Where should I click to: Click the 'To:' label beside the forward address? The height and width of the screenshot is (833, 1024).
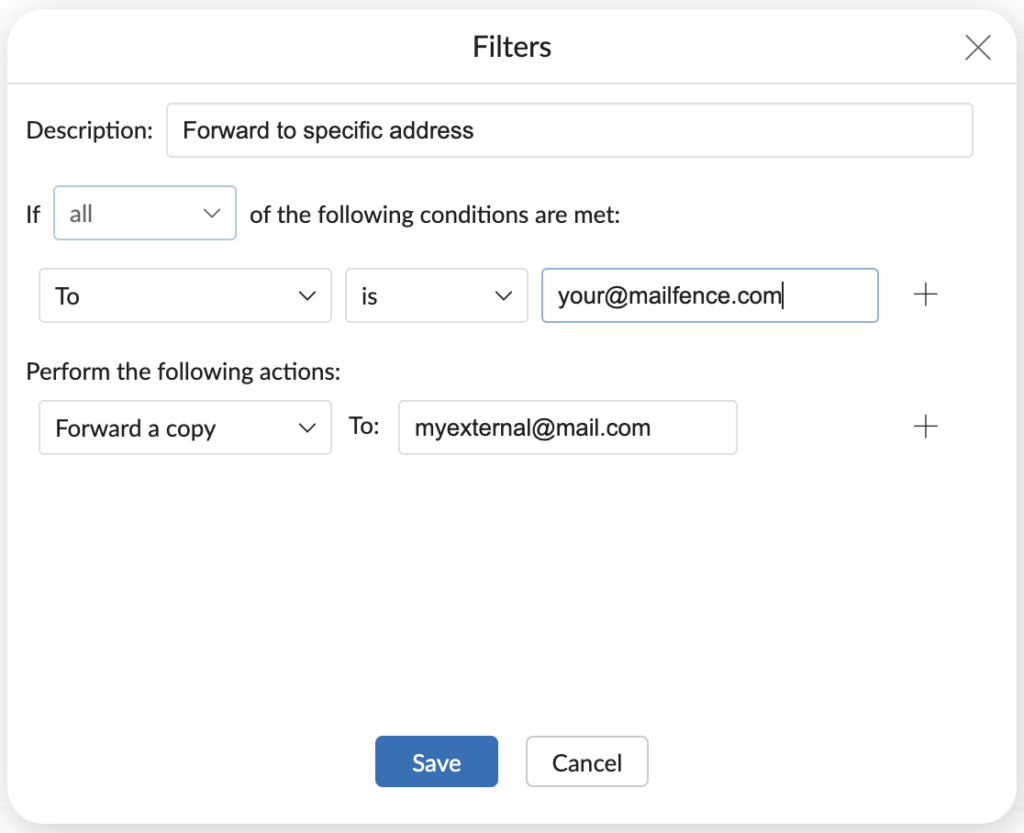pos(364,427)
